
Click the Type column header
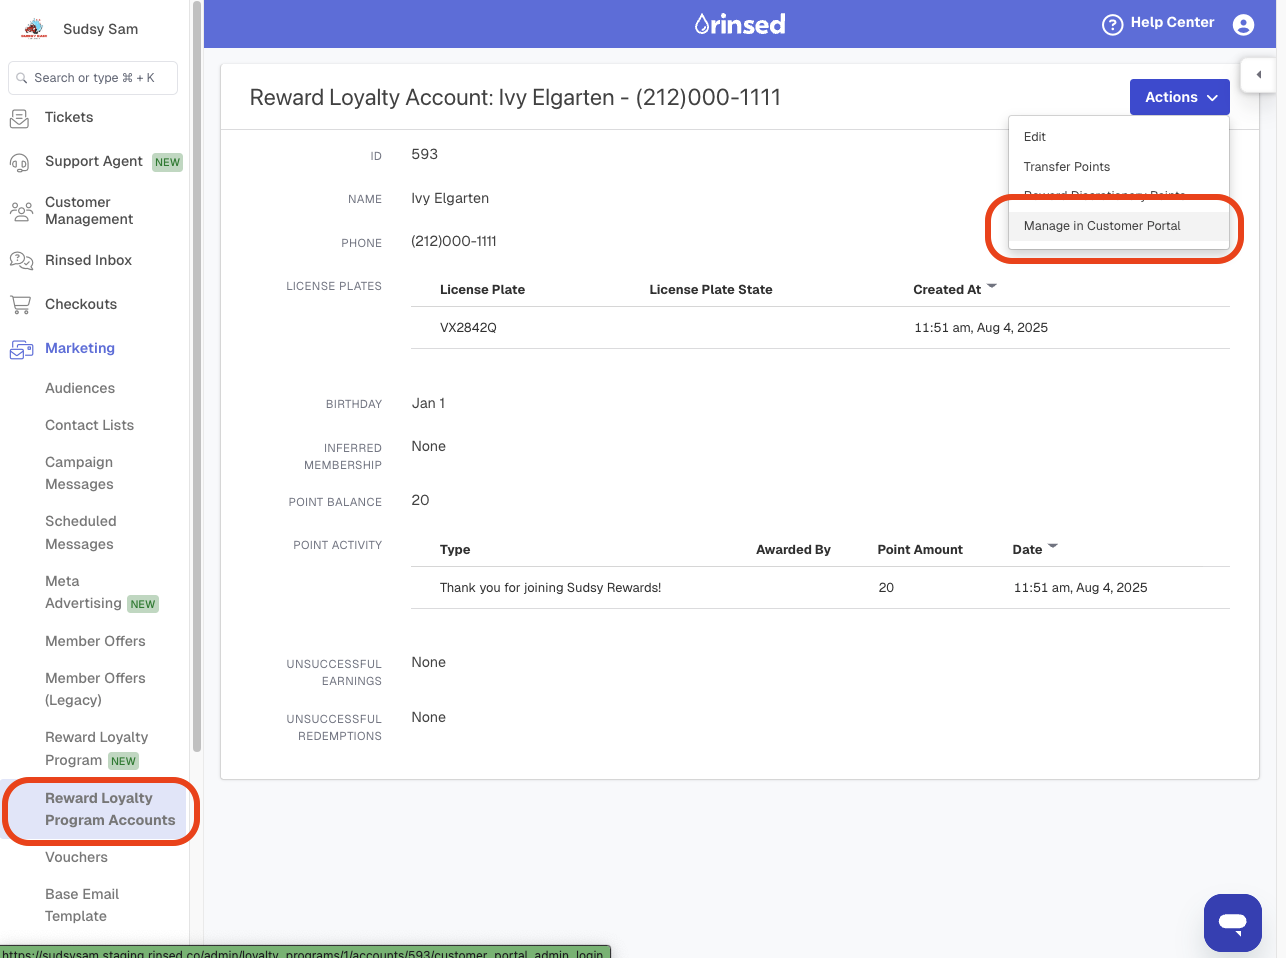455,550
